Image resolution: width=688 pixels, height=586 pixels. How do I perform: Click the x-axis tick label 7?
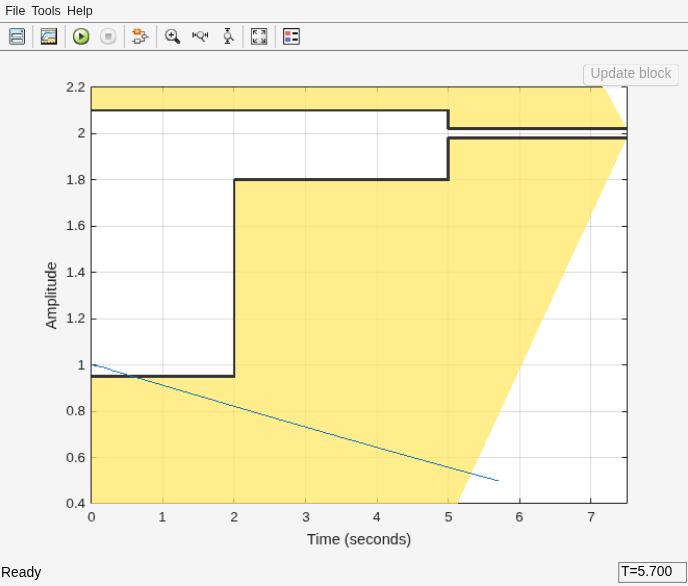coord(591,517)
